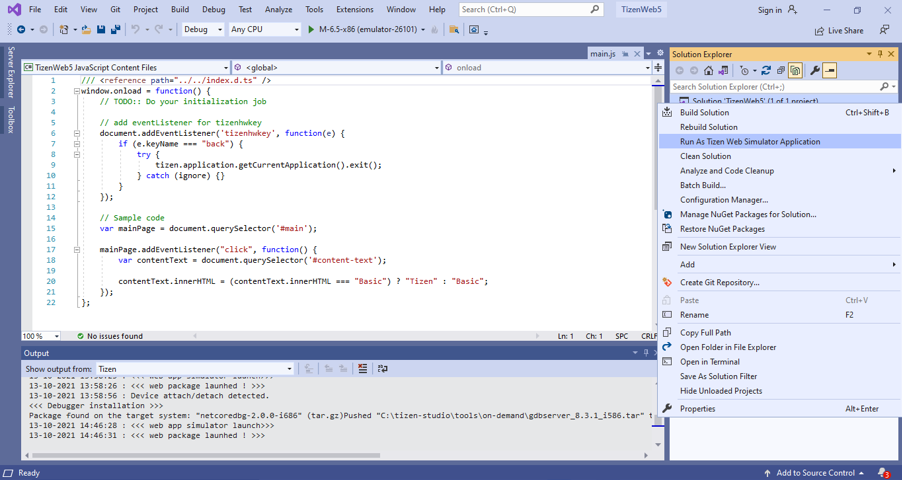The width and height of the screenshot is (902, 481).
Task: Click the Clear All icon in Output panel
Action: [x=363, y=369]
